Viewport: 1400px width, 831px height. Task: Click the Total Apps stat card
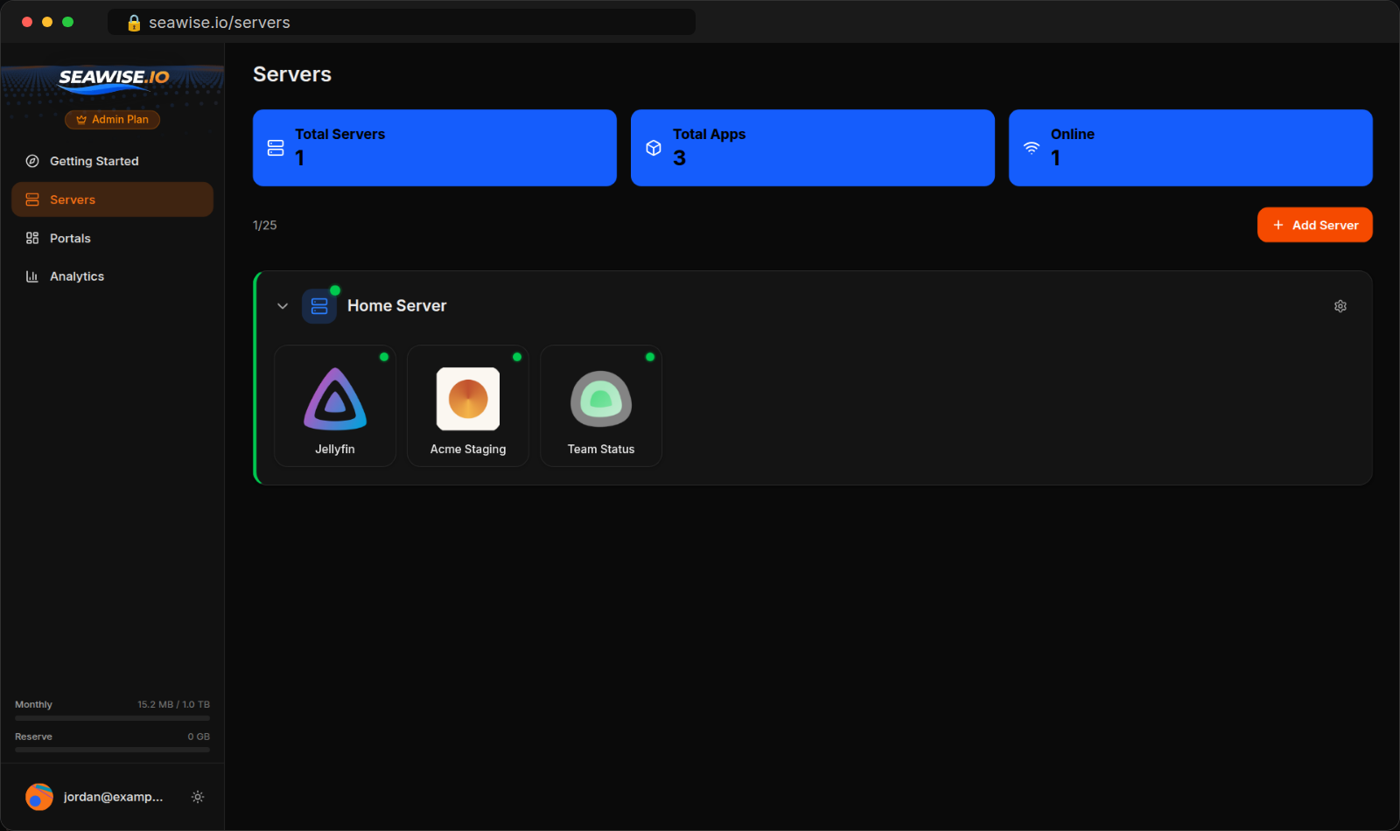point(813,148)
